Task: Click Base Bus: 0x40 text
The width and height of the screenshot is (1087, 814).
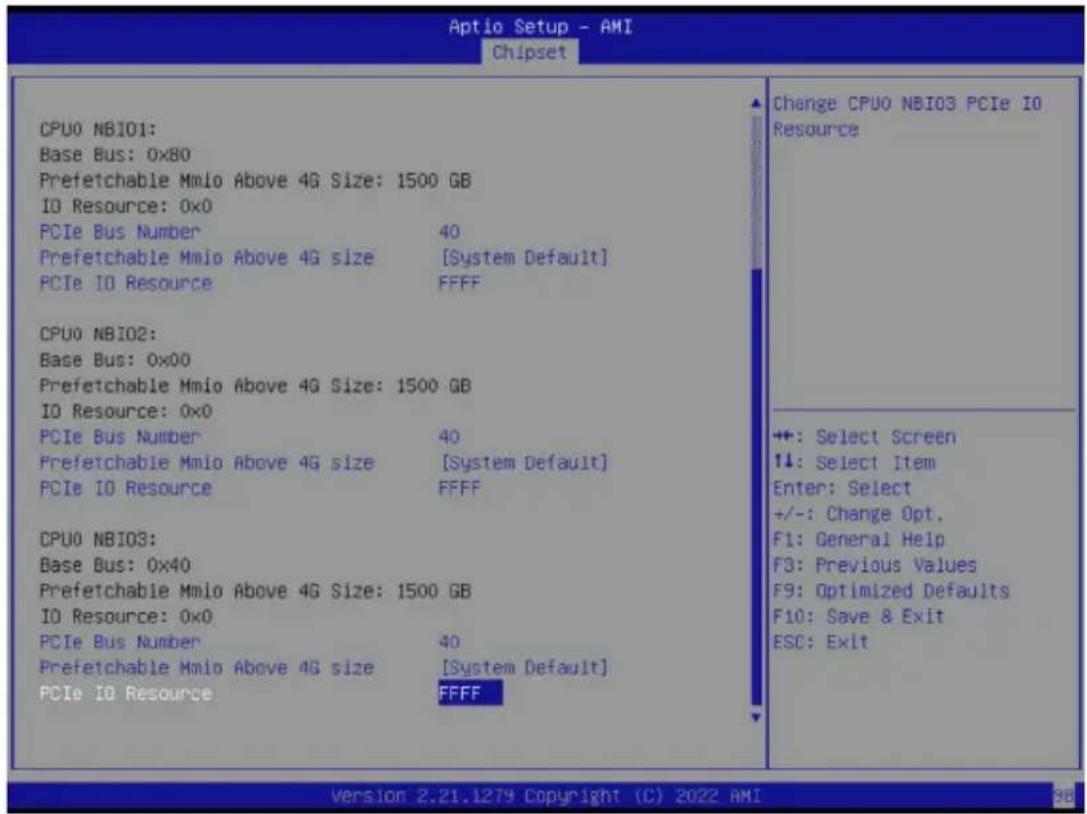Action: click(x=115, y=565)
